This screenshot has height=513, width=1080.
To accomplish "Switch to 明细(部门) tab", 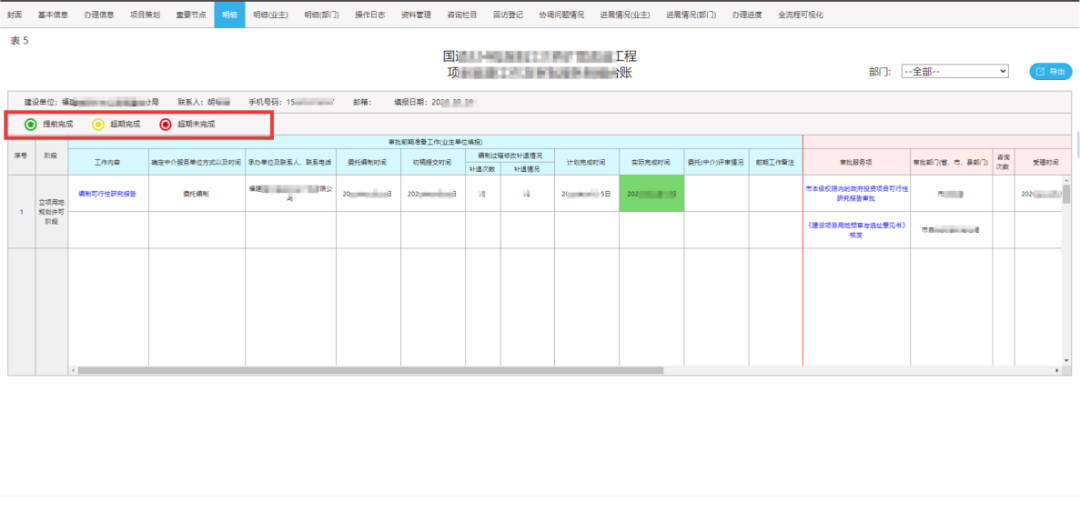I will (x=322, y=14).
